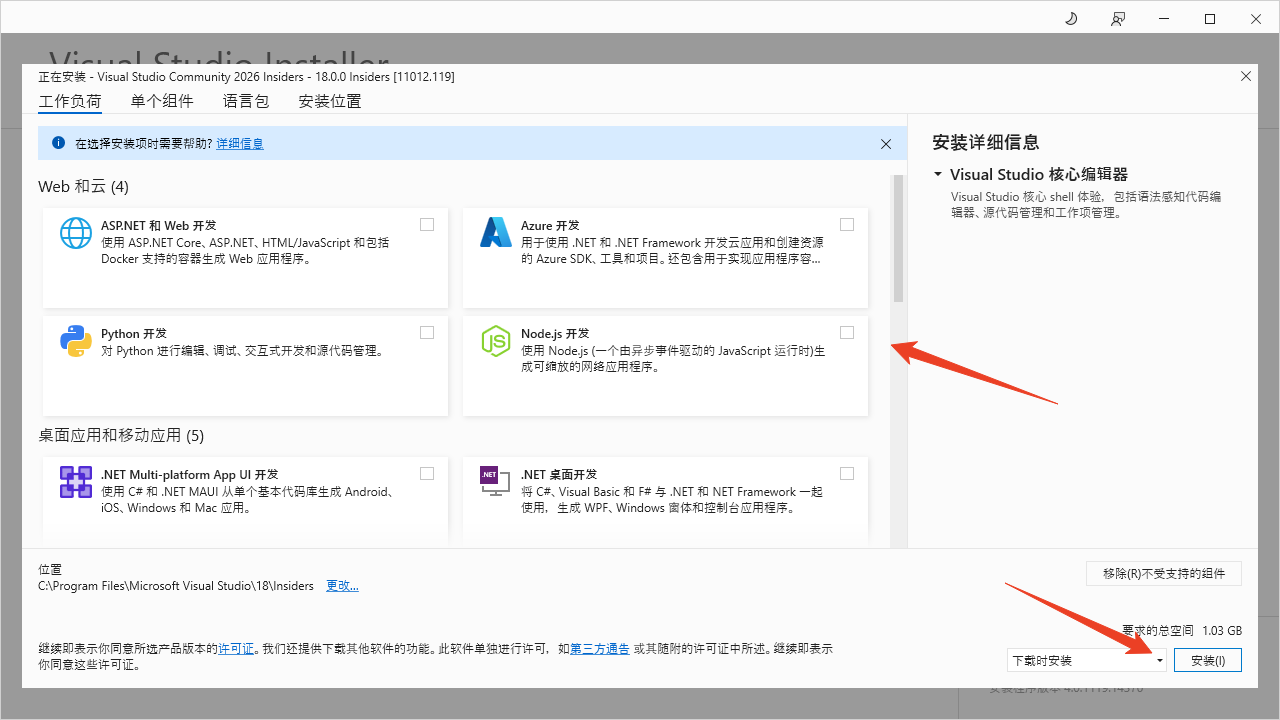
Task: Click the .NET desktop development icon
Action: pos(493,482)
